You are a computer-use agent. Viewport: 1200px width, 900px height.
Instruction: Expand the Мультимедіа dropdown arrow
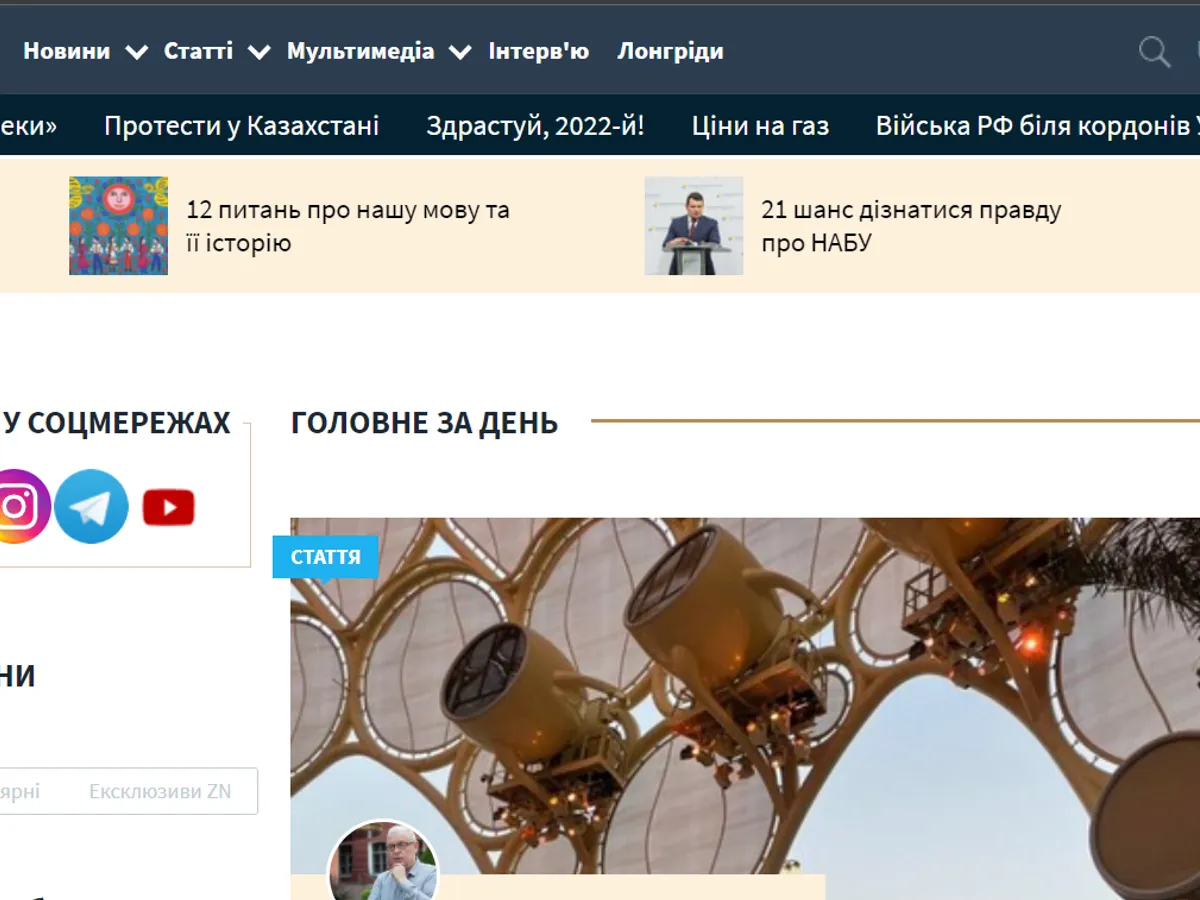tap(460, 52)
